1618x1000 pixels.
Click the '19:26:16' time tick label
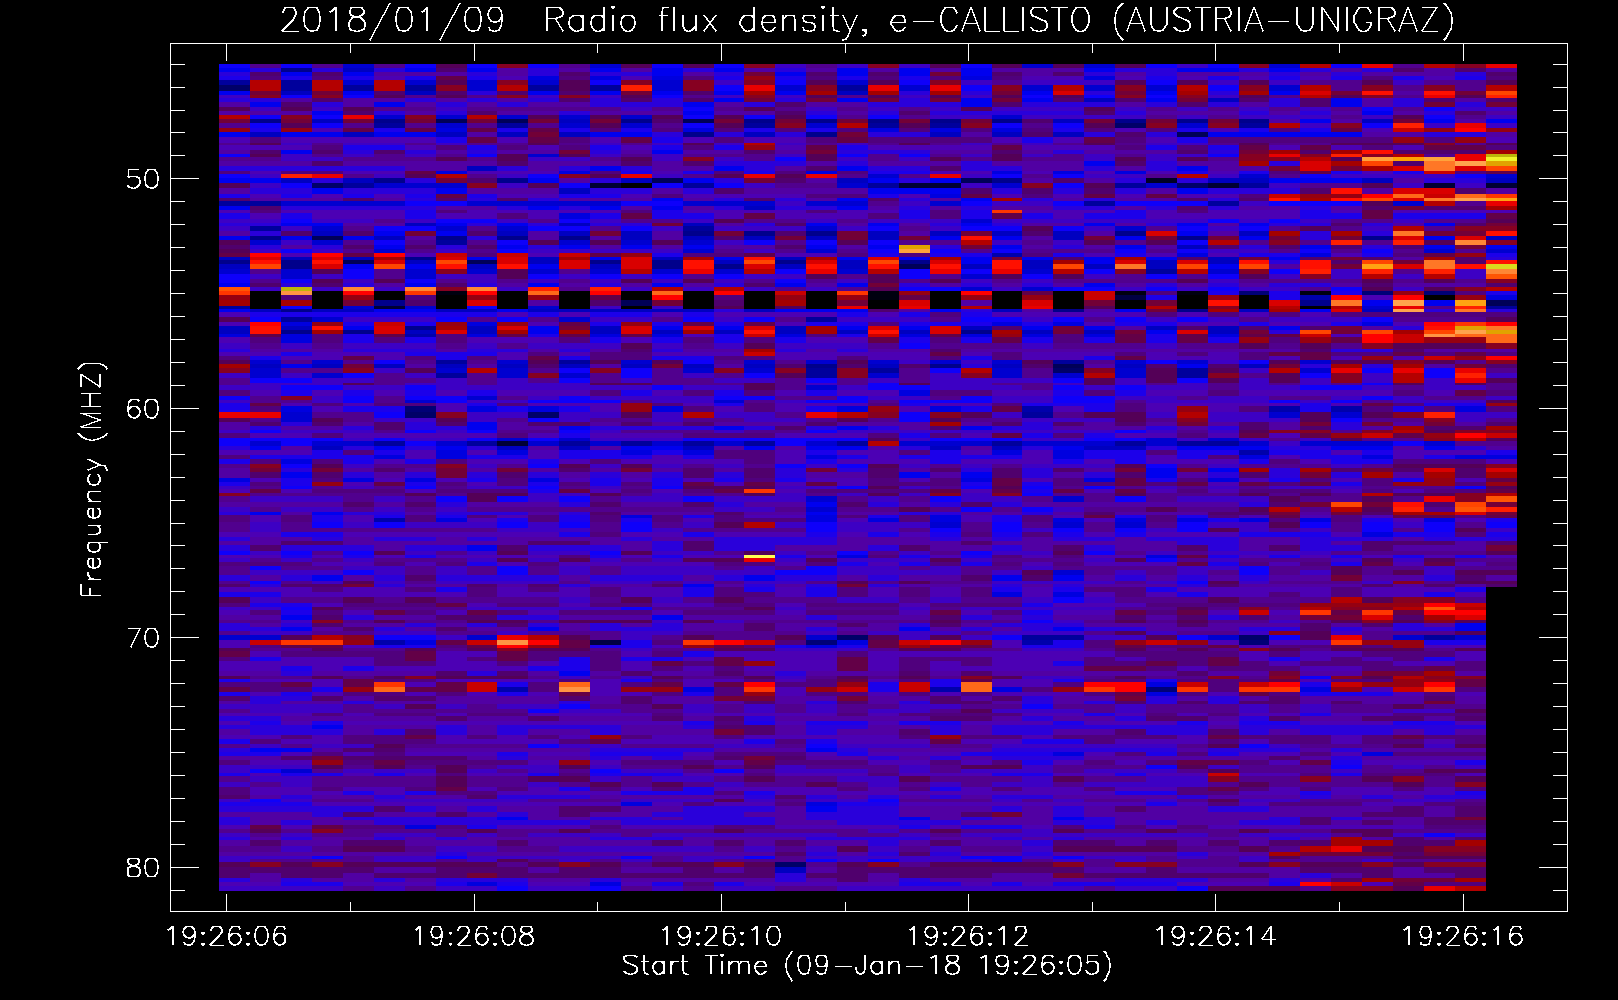[x=1463, y=937]
